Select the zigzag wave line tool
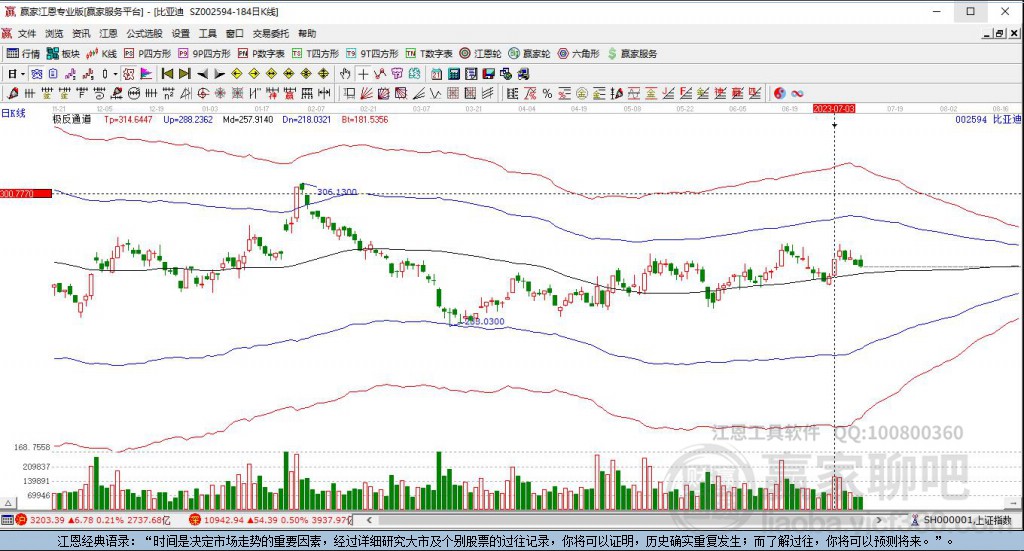 [435, 93]
